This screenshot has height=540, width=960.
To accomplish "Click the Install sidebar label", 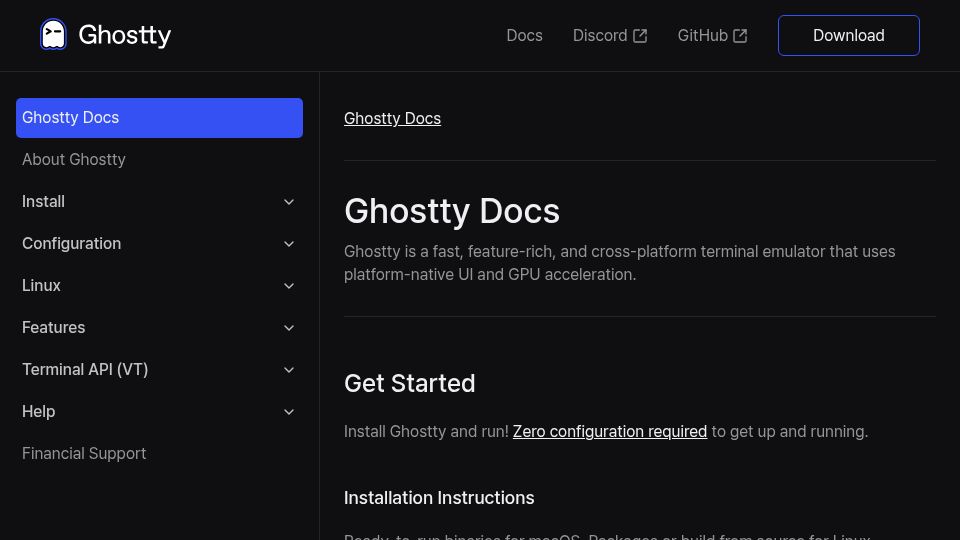I will point(43,201).
